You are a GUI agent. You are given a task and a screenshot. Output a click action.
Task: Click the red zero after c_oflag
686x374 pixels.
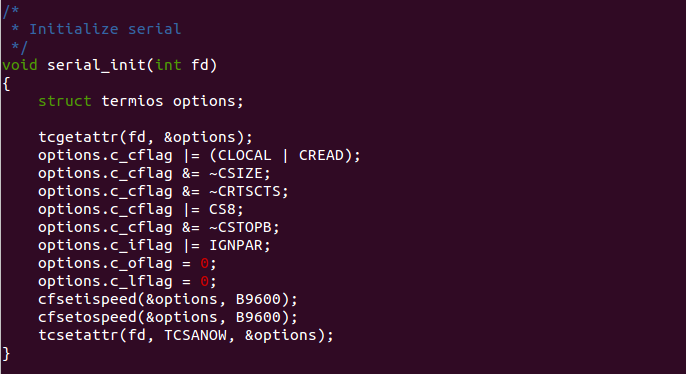point(204,263)
